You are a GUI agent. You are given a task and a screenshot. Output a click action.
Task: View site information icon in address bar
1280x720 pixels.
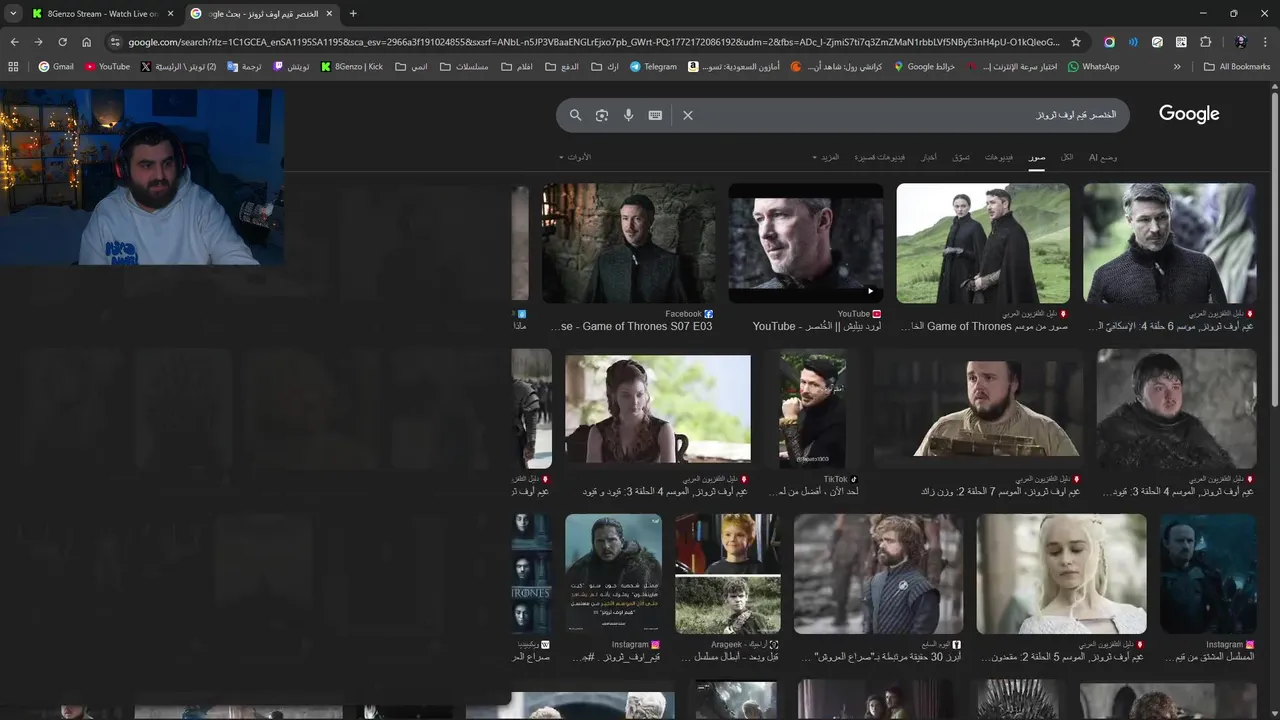tap(115, 42)
